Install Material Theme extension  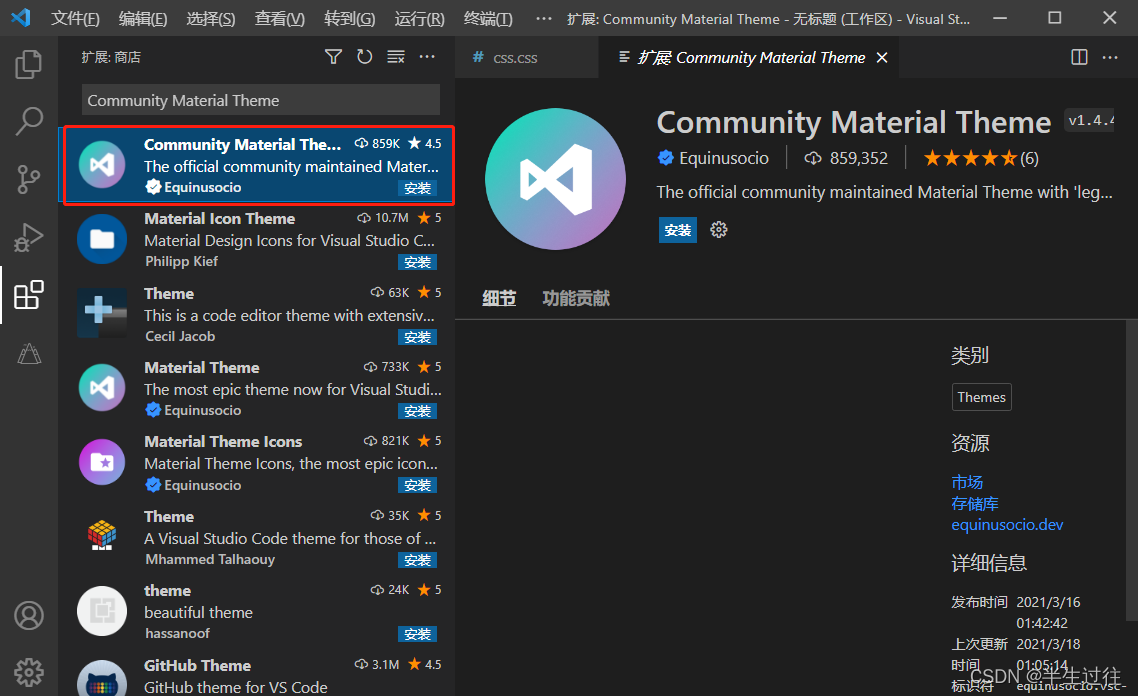[x=417, y=411]
